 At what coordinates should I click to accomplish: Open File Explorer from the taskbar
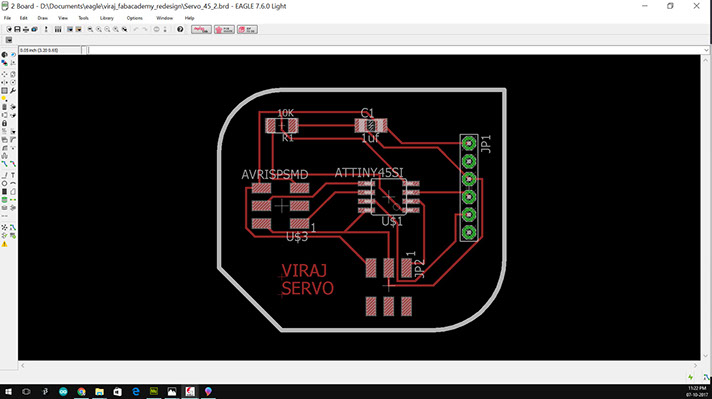[x=99, y=391]
